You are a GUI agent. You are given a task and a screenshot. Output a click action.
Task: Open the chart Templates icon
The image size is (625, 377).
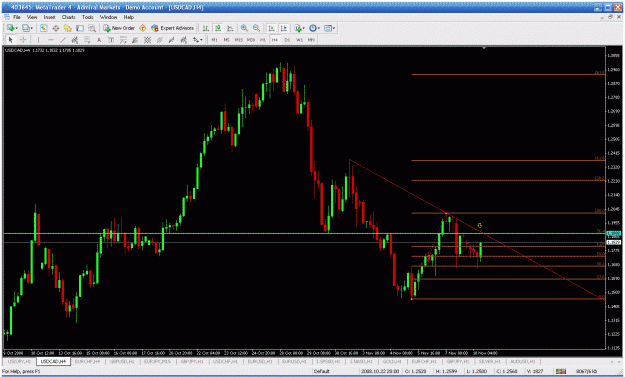point(328,28)
